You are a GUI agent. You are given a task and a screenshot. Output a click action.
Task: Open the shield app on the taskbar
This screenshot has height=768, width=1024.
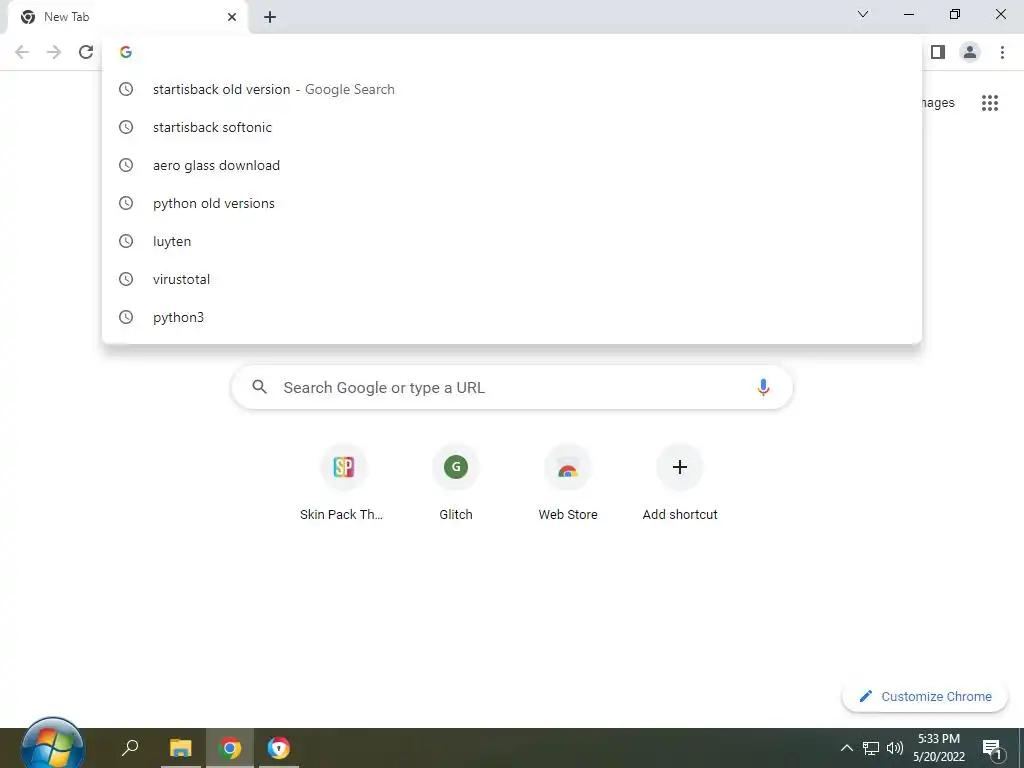(x=279, y=748)
